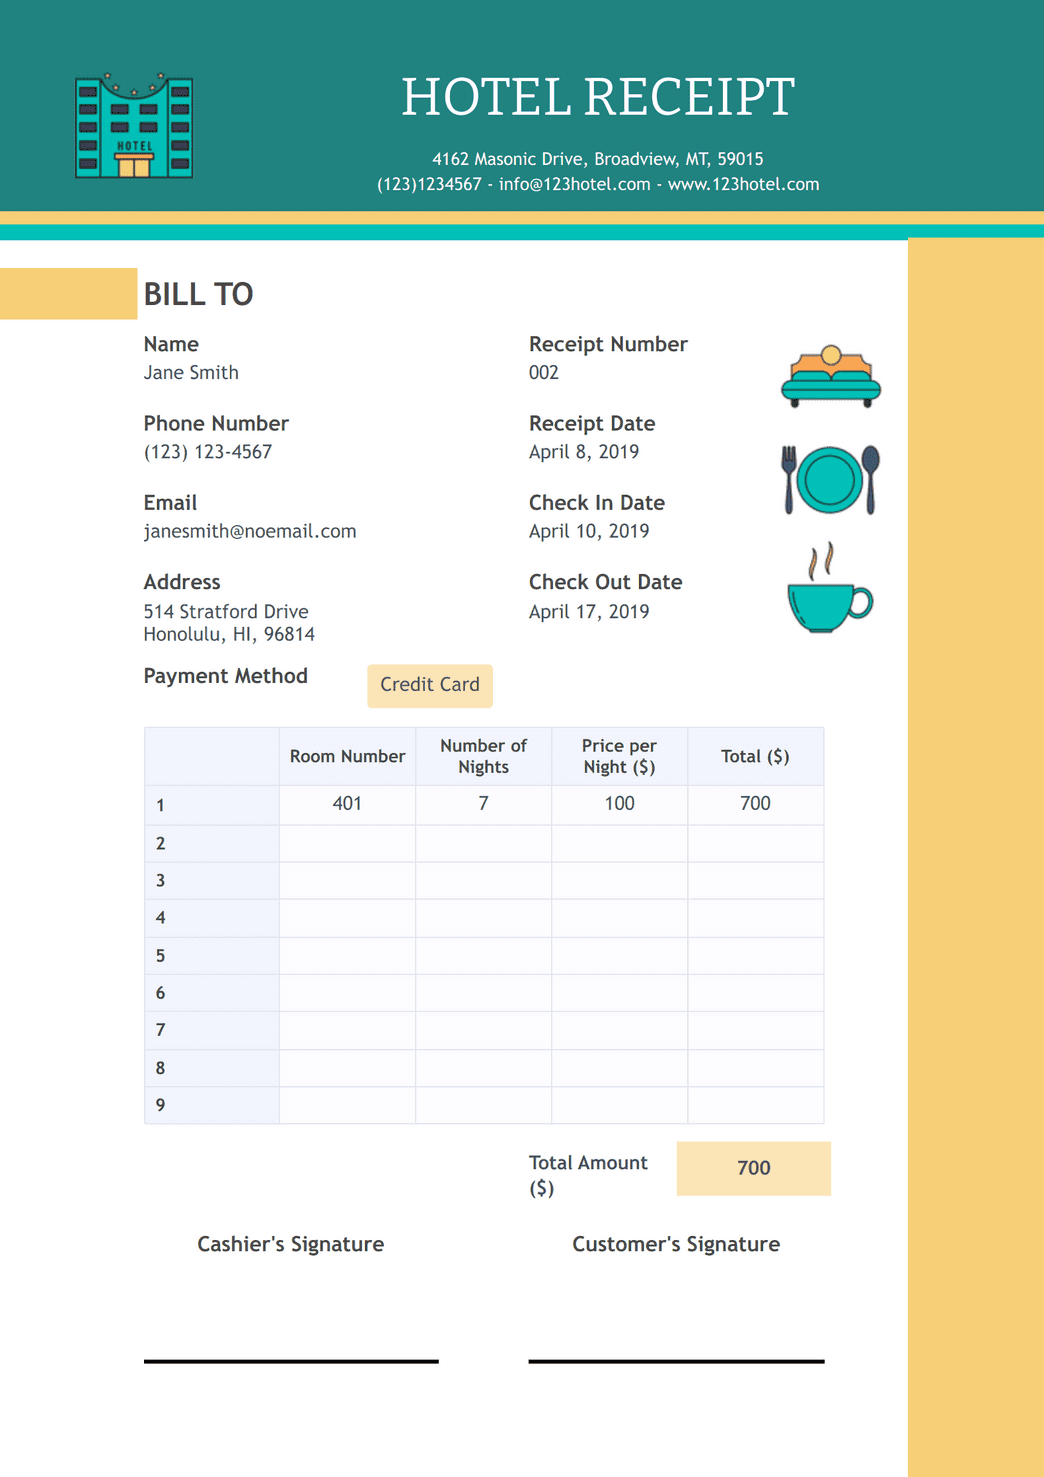Image resolution: width=1044 pixels, height=1477 pixels.
Task: Click the HOTEL sign on the building logo
Action: (133, 146)
